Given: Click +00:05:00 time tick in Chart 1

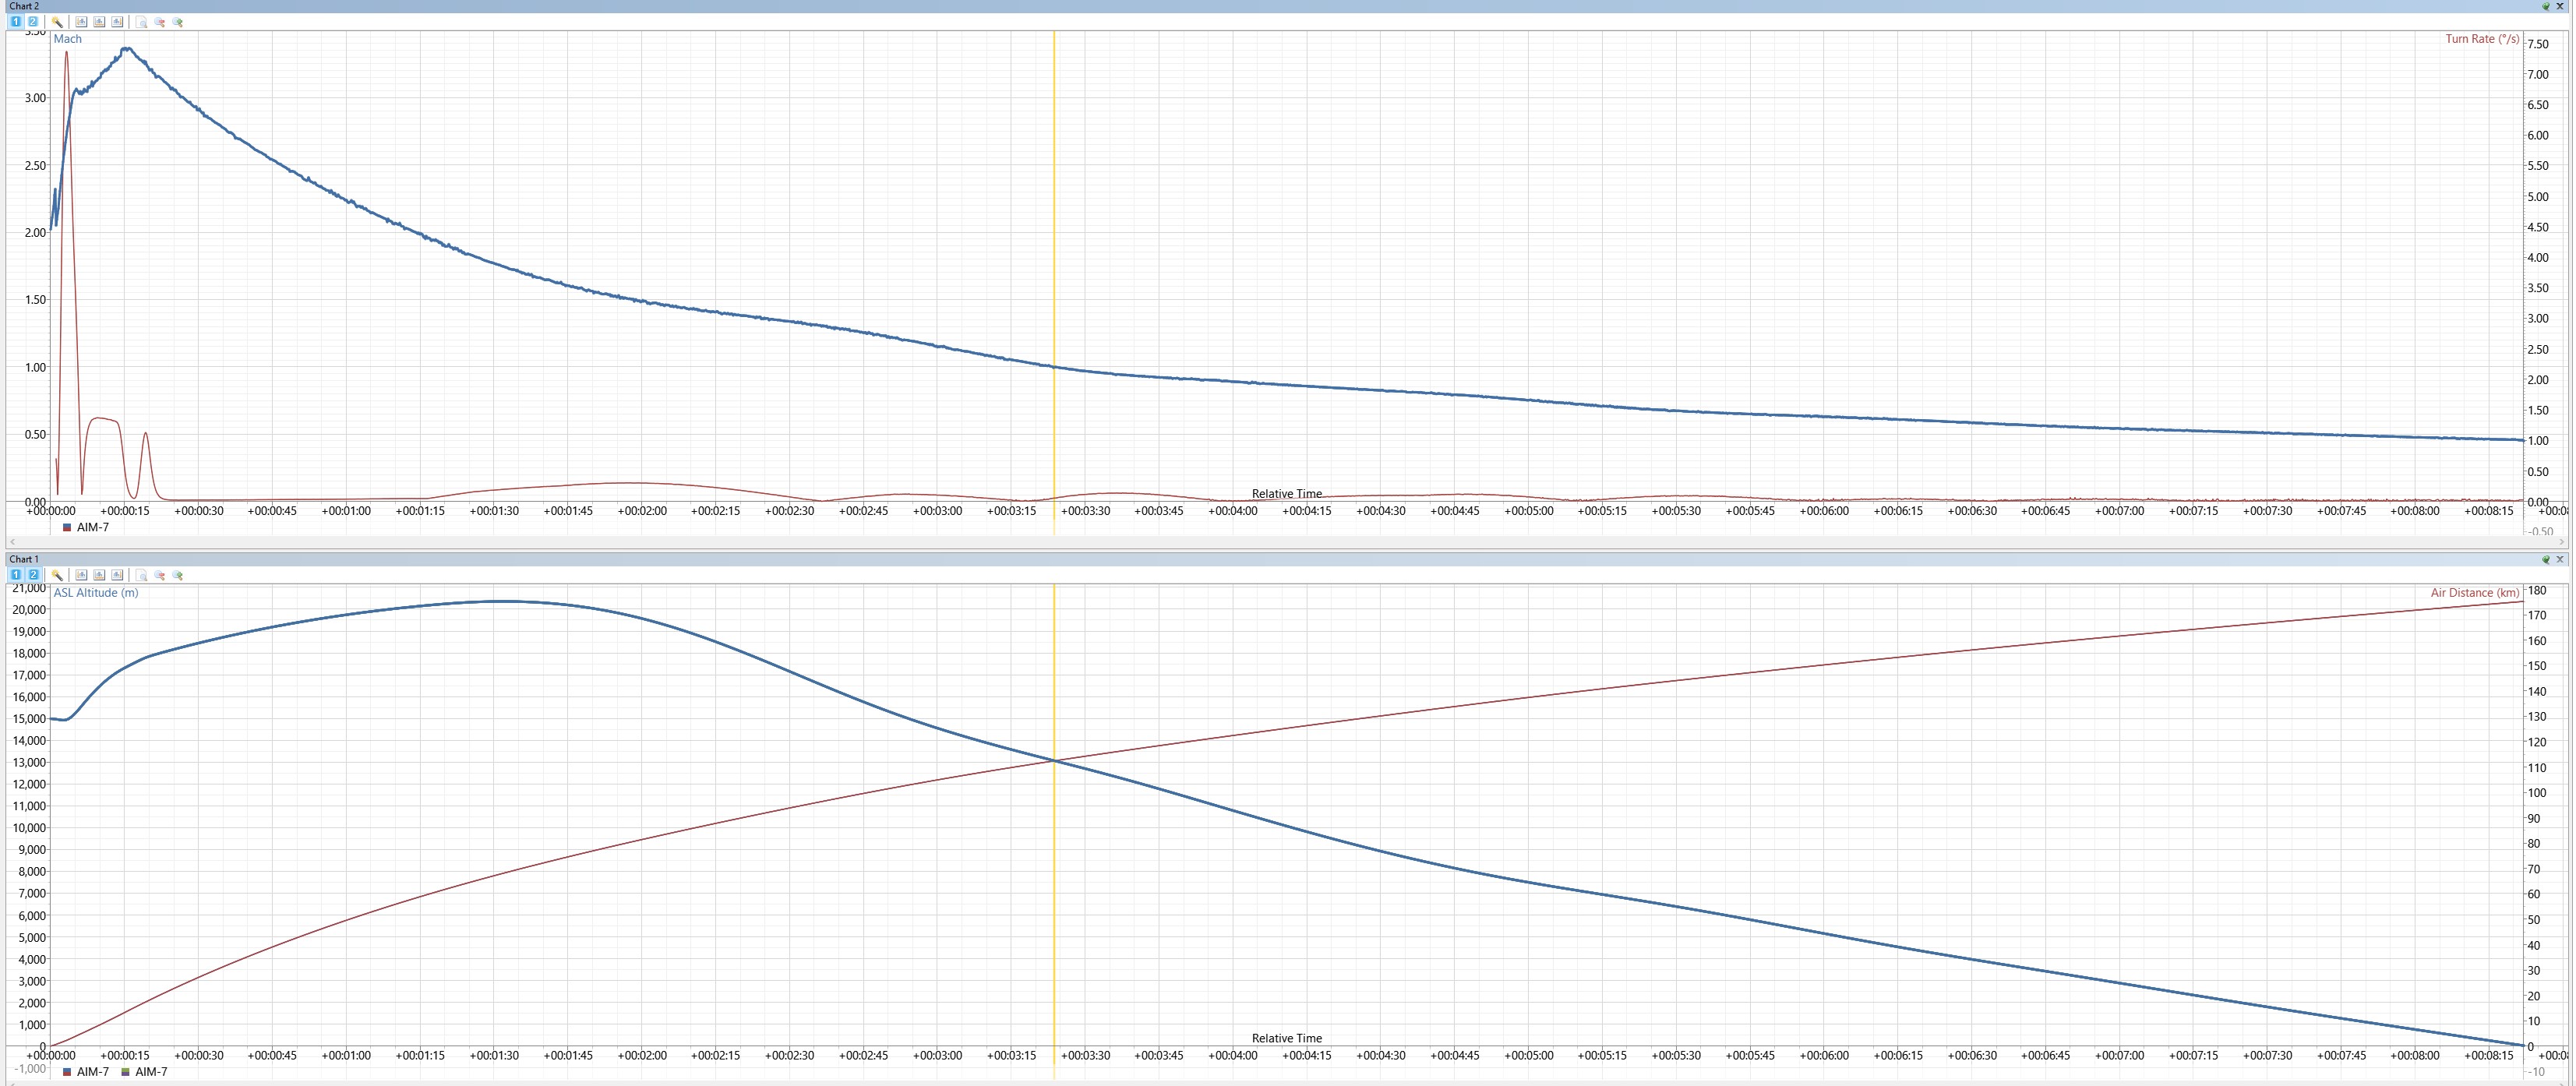Looking at the screenshot, I should (1529, 1056).
